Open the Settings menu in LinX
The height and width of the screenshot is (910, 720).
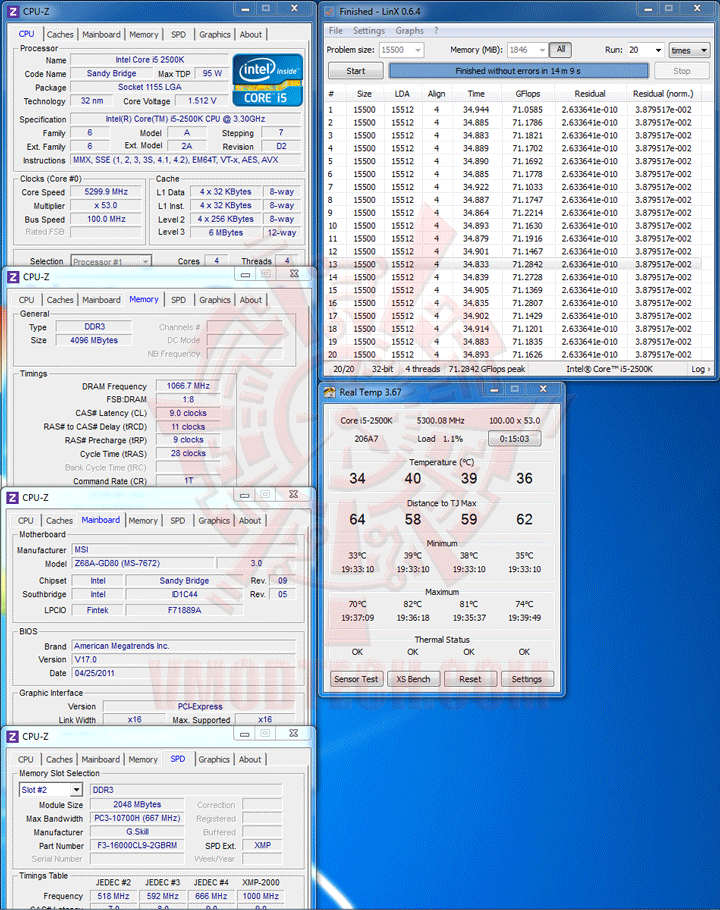[x=368, y=31]
